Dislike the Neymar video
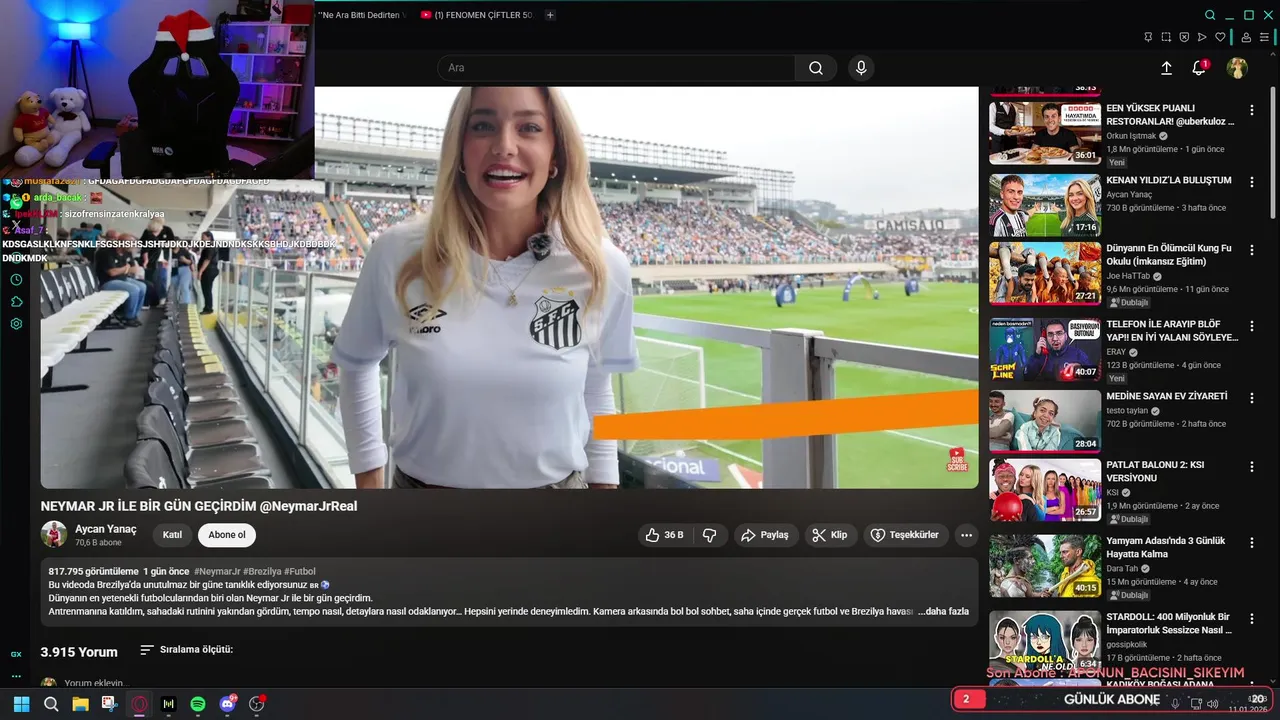This screenshot has width=1280, height=720. (709, 535)
